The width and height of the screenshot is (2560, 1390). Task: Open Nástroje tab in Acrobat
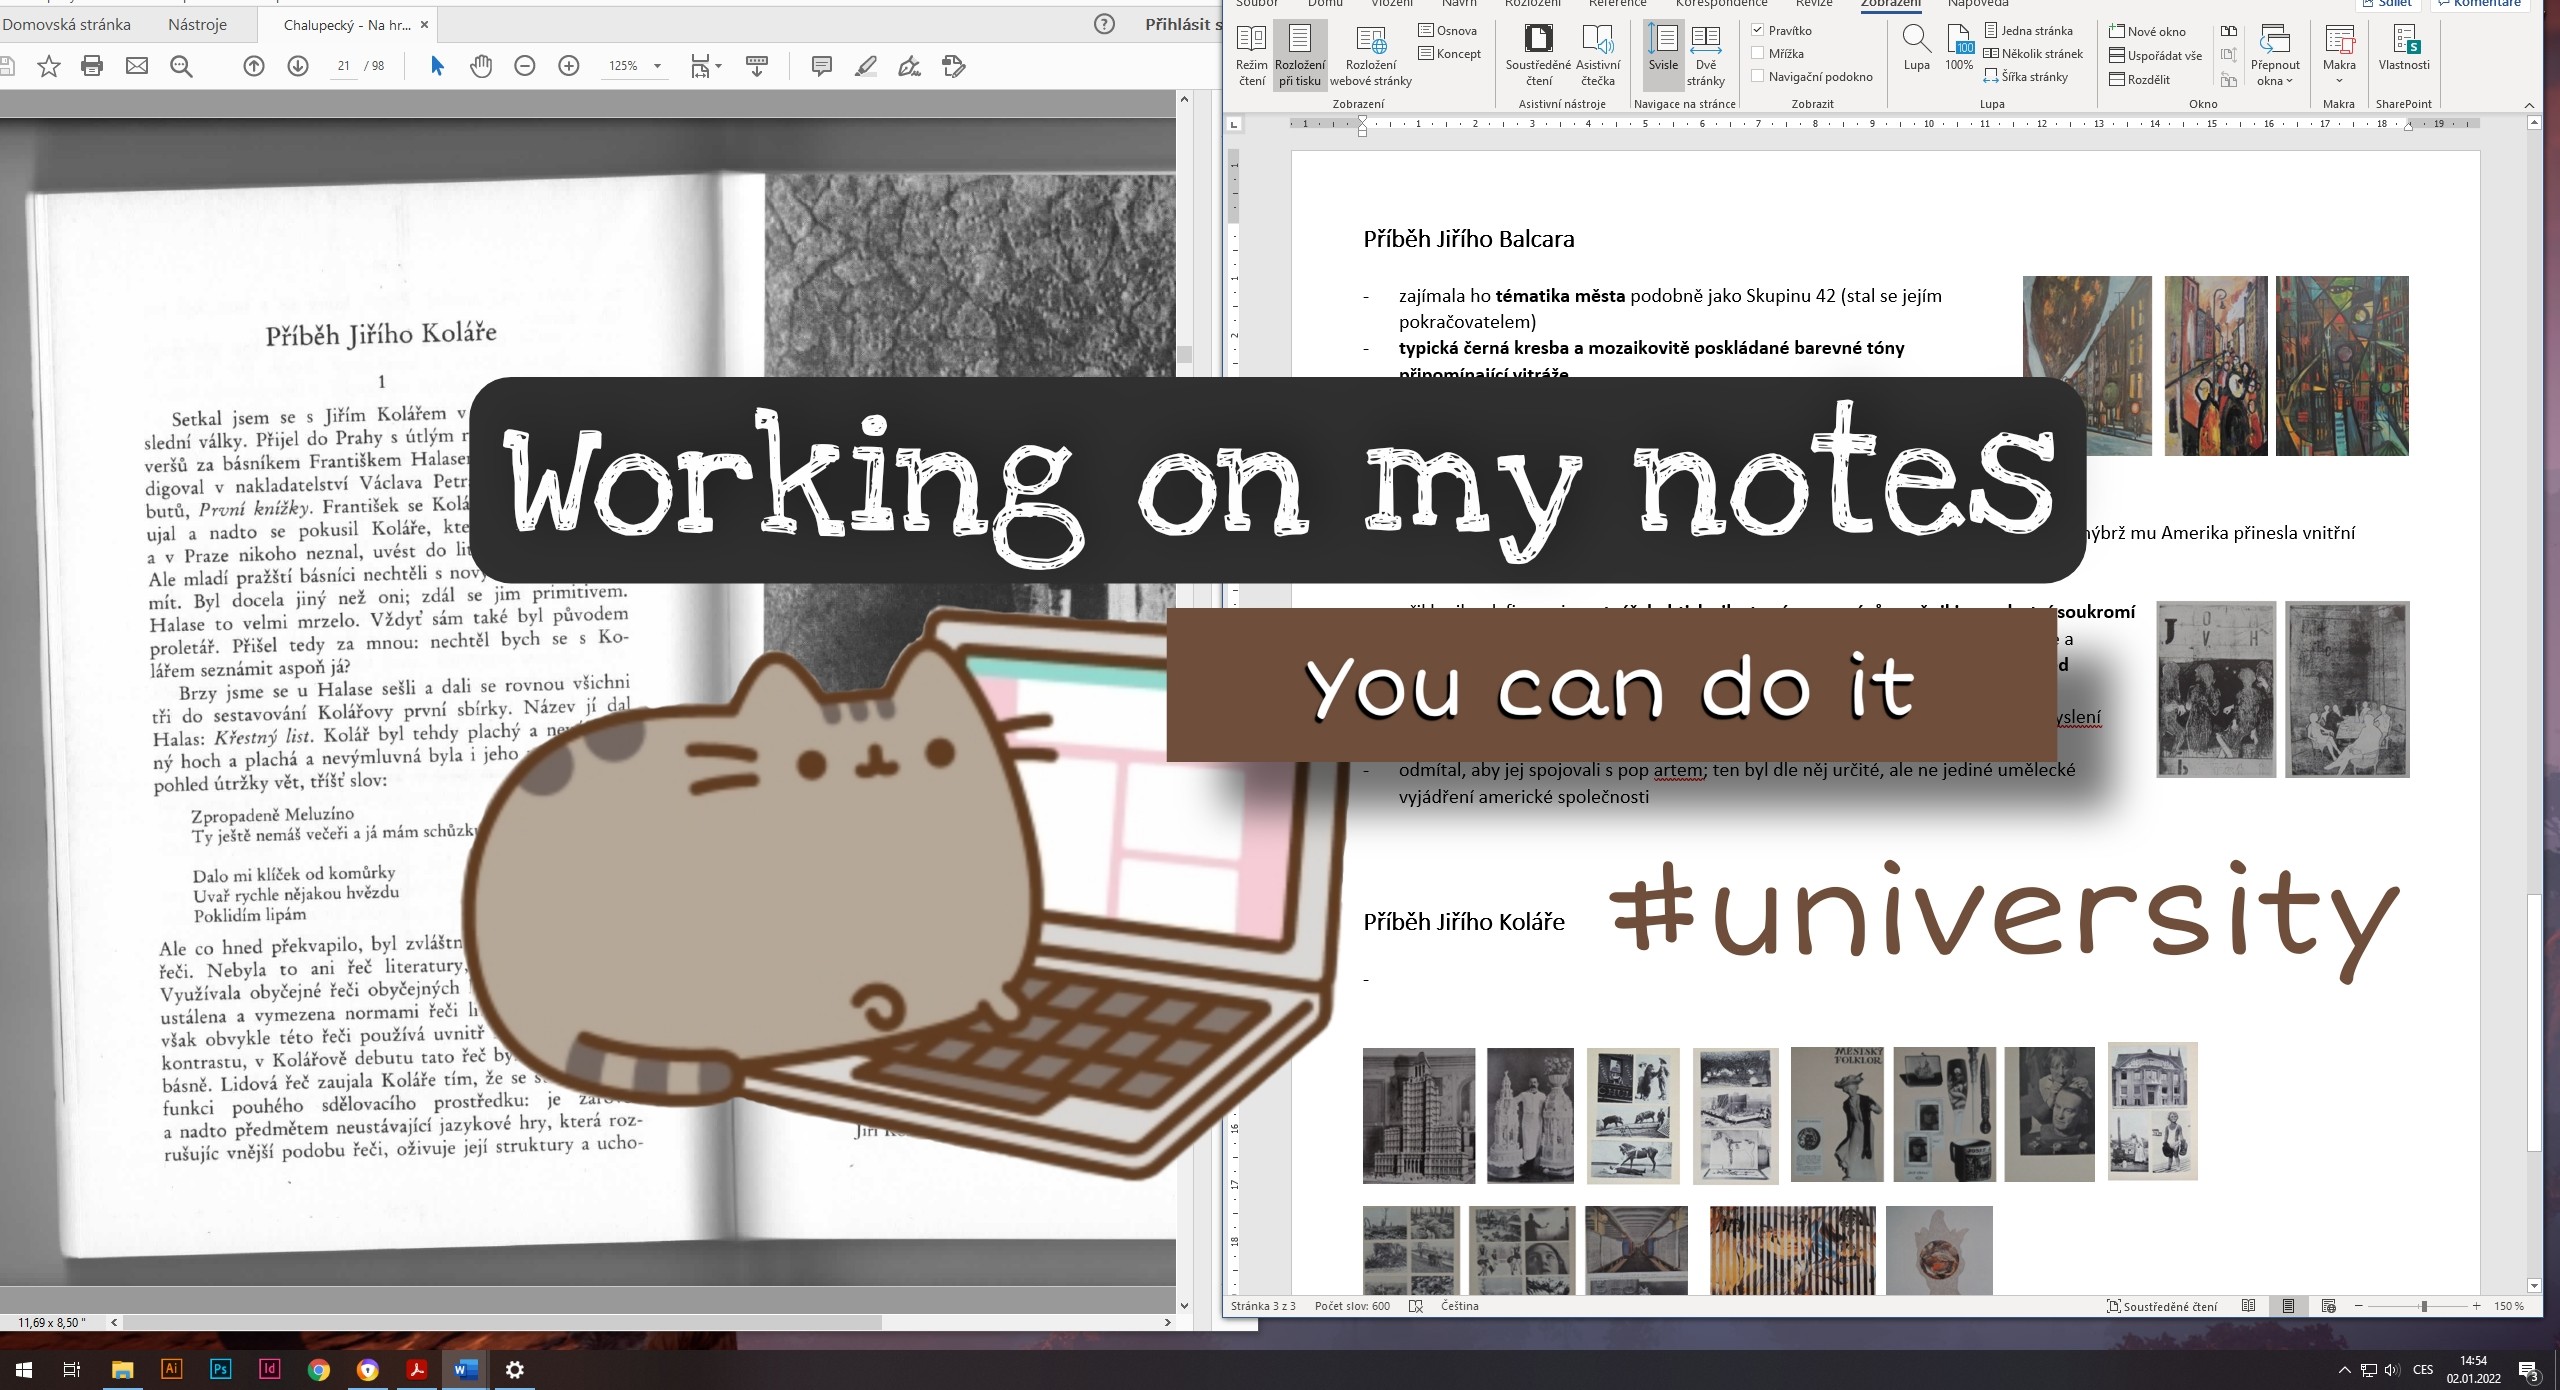point(198,24)
